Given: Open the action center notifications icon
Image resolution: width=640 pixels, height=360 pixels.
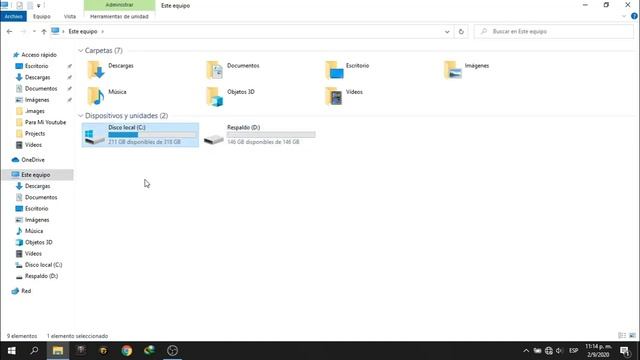Looking at the screenshot, I should tap(625, 351).
